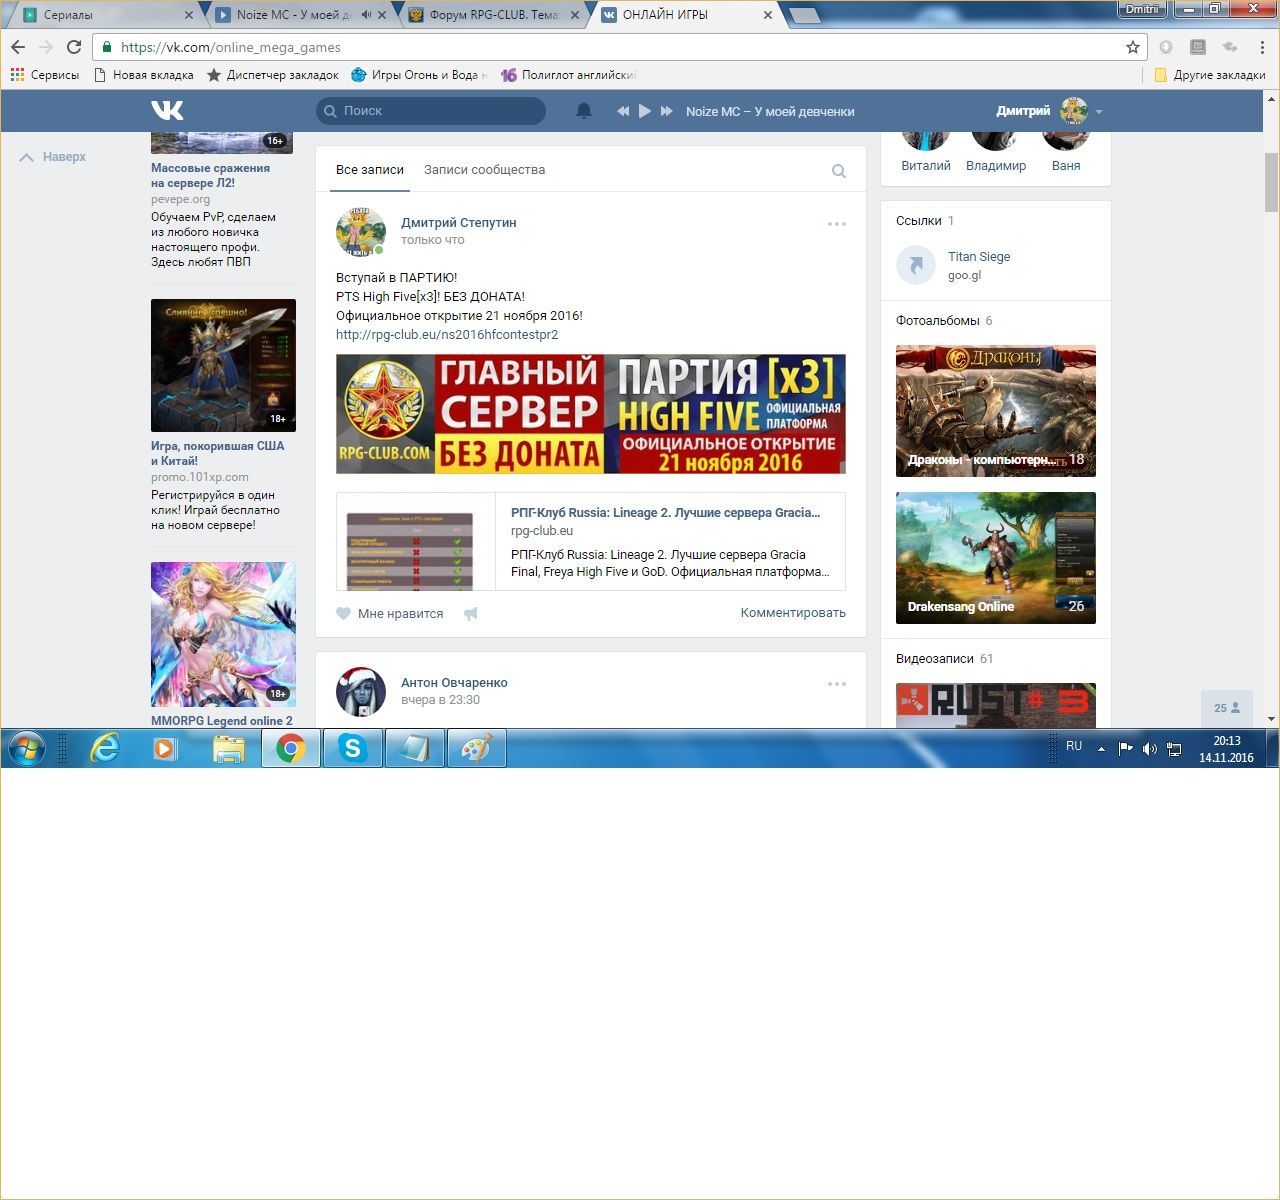The height and width of the screenshot is (1200, 1280).
Task: Open Игры Огонь и Вода bookmark
Action: coord(419,75)
